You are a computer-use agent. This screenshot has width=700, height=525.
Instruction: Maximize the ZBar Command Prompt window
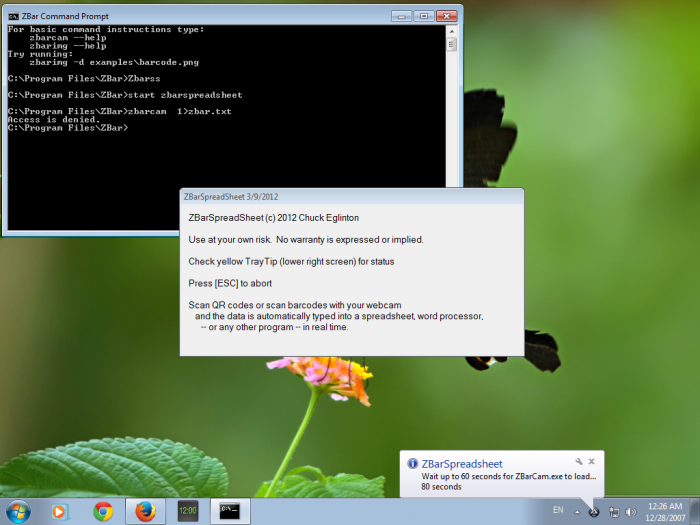click(424, 17)
